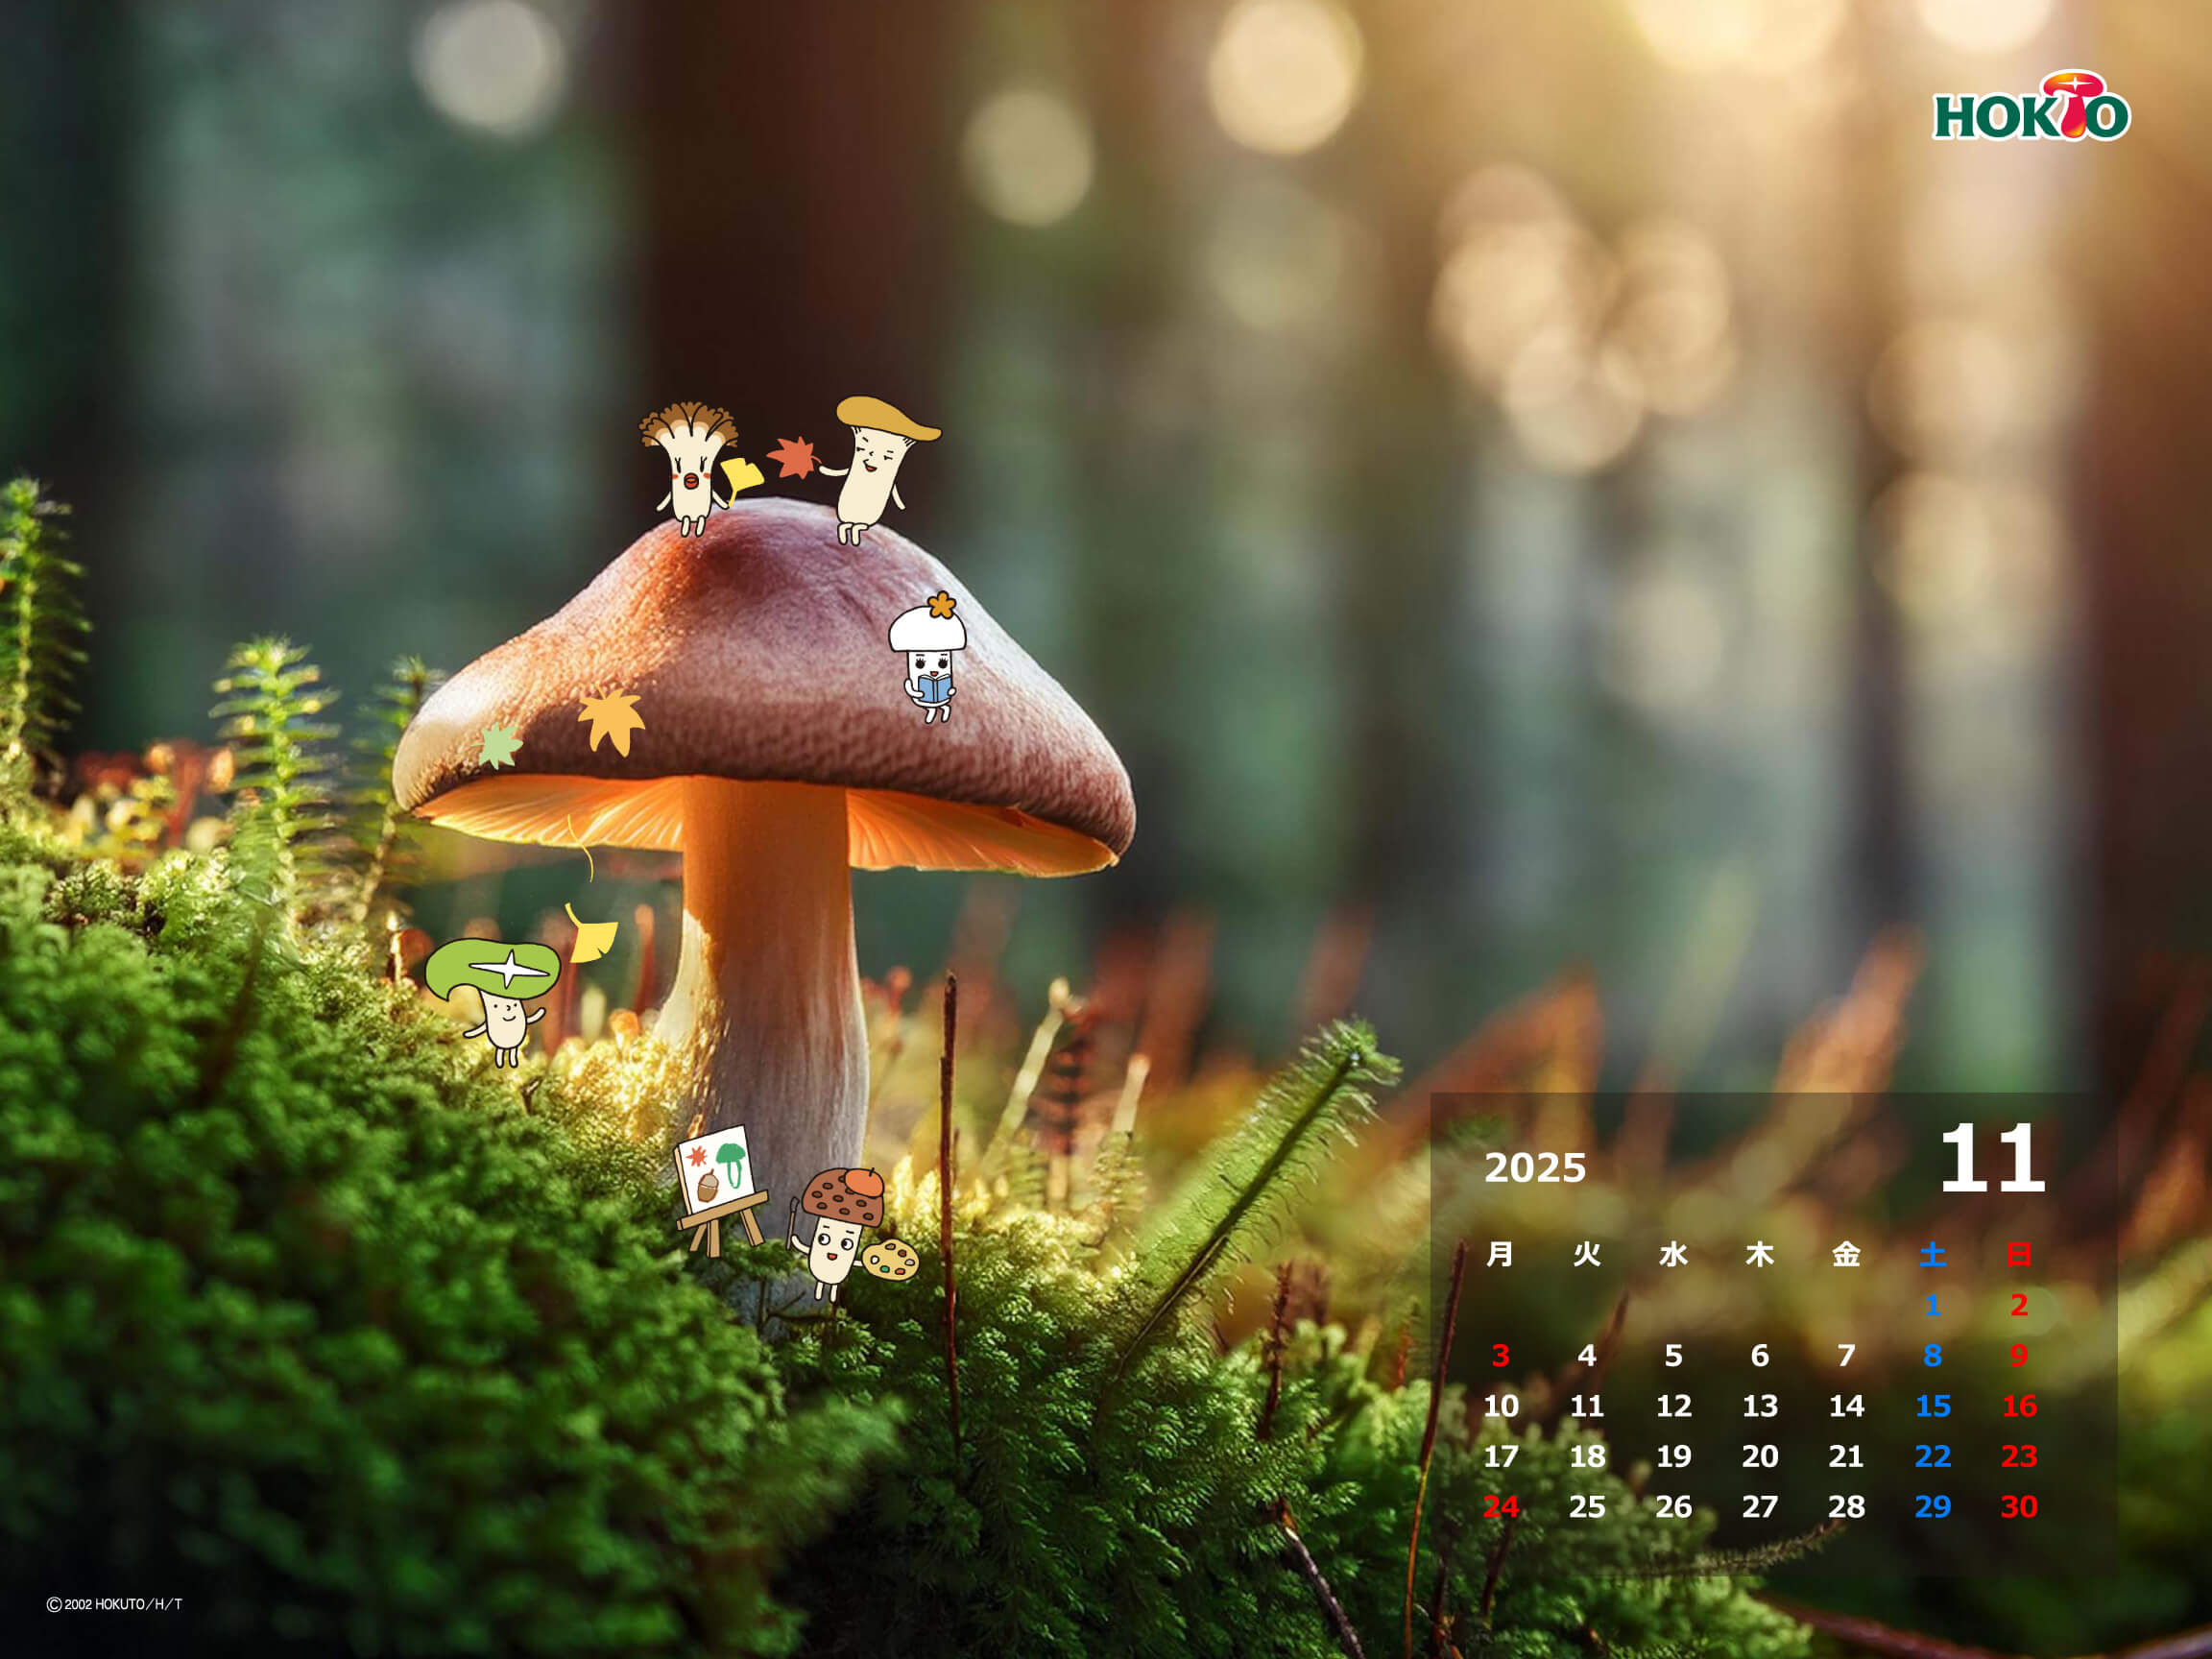Image resolution: width=2212 pixels, height=1659 pixels.
Task: Select date 15 in the calendar
Action: 1932,1406
